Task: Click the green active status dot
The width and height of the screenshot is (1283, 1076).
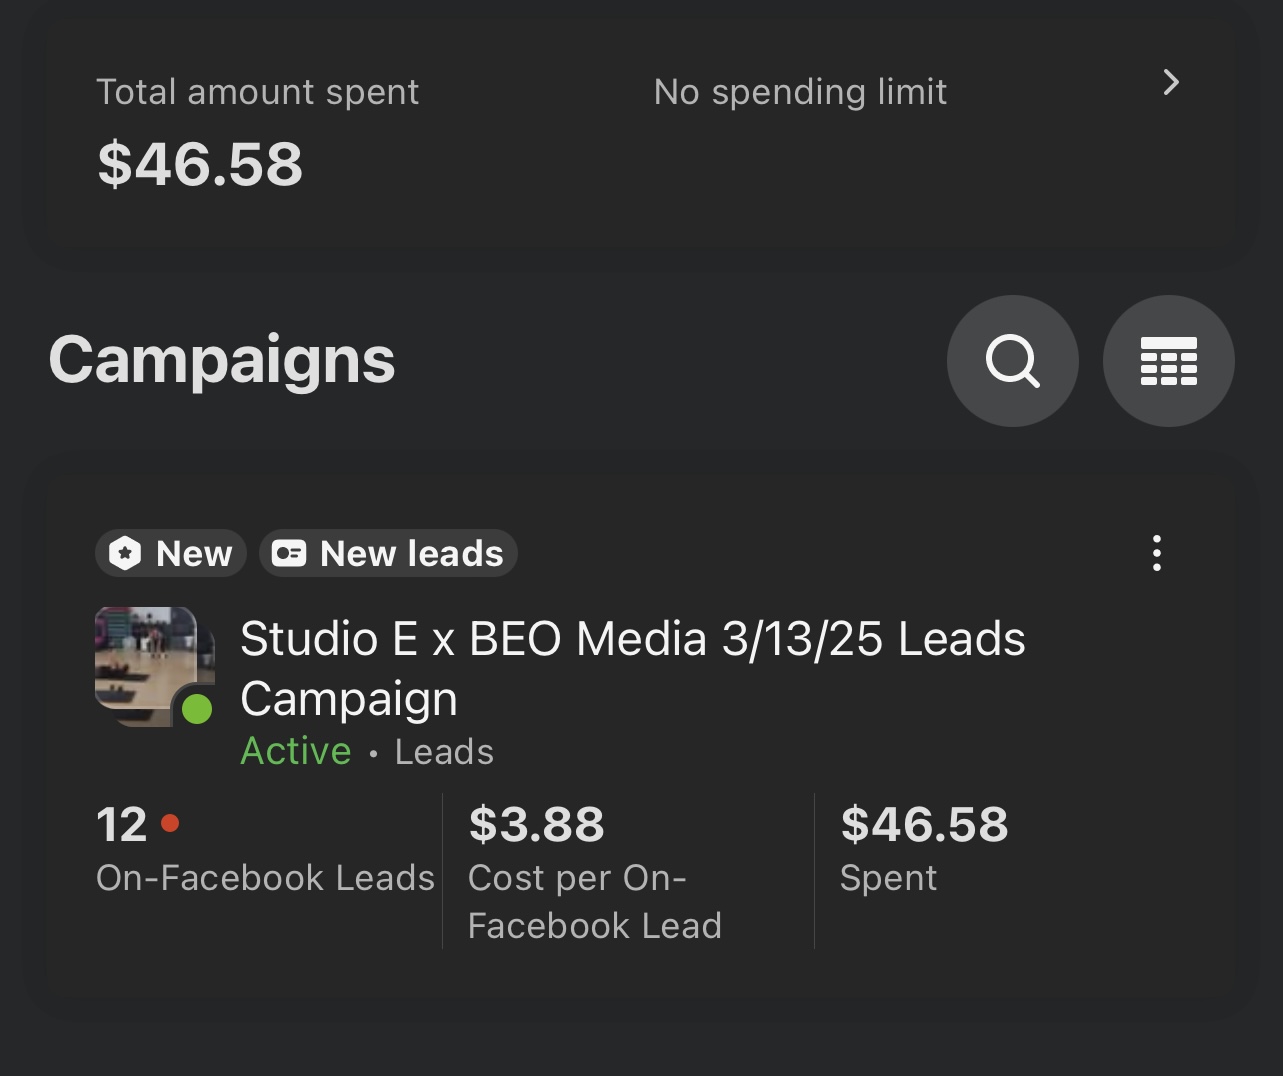Action: (197, 709)
